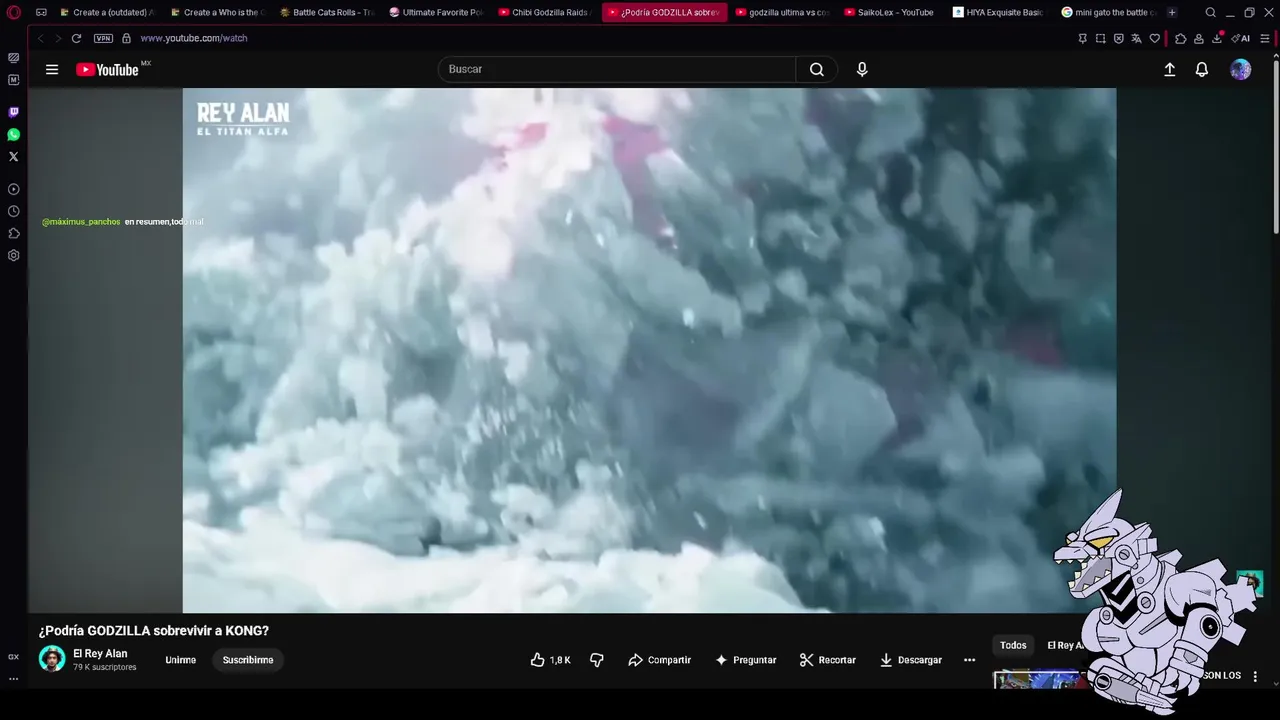Click the Recortar clip button
The width and height of the screenshot is (1280, 720).
(827, 660)
